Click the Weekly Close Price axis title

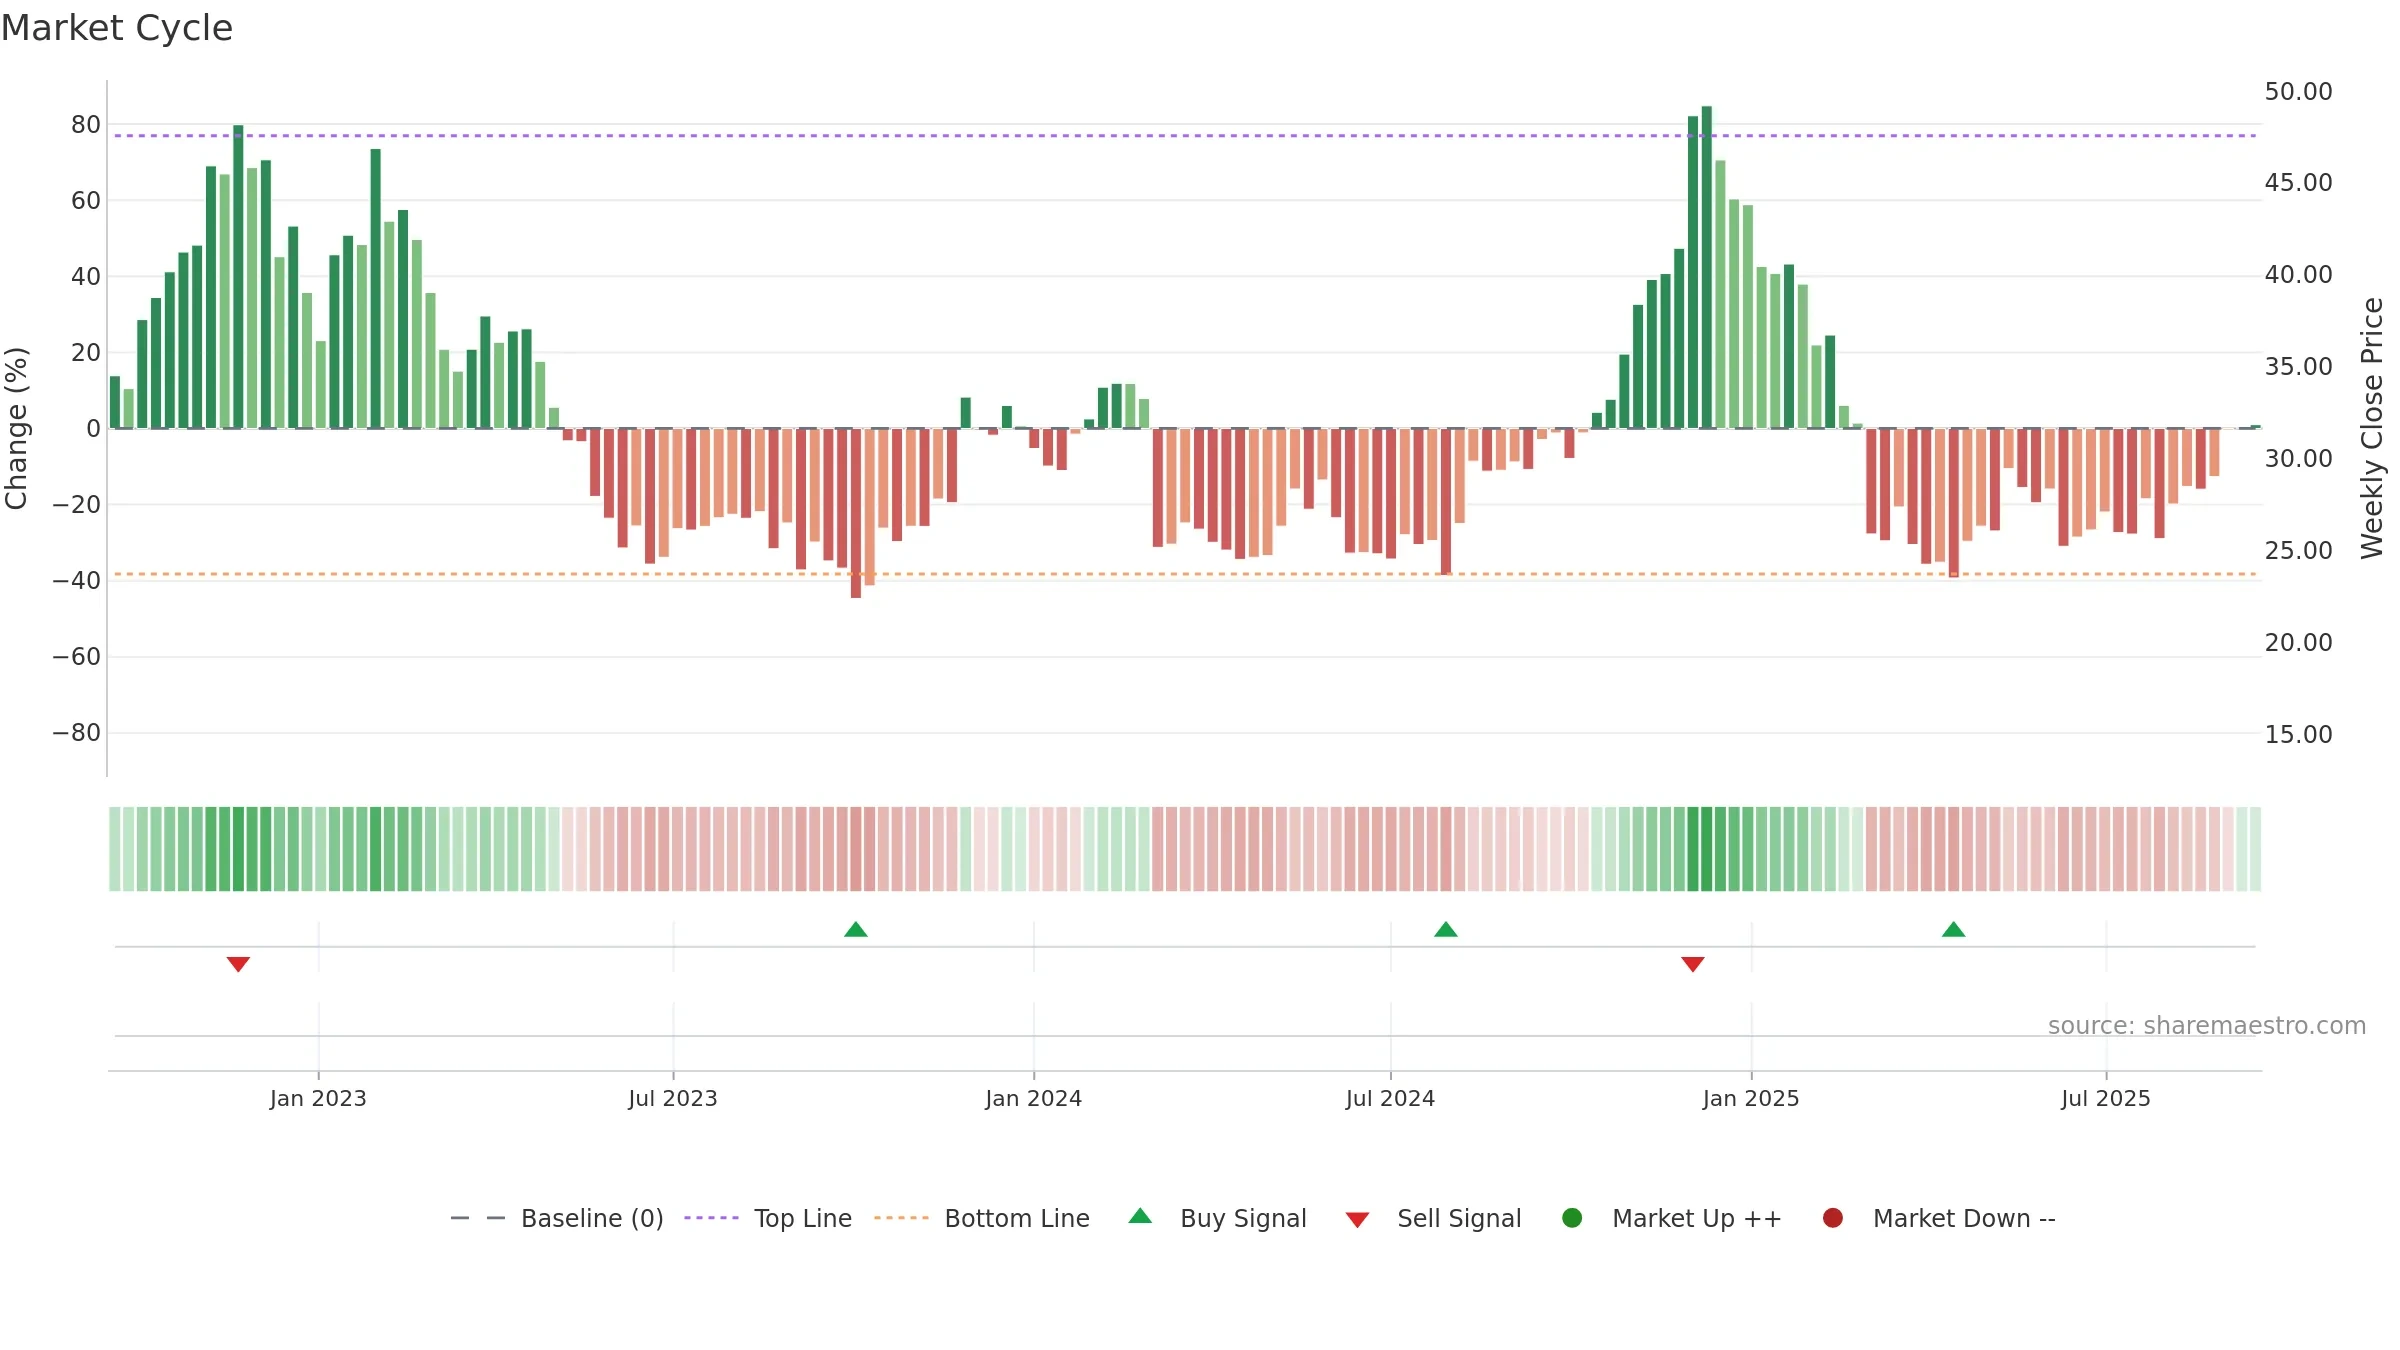click(2372, 428)
